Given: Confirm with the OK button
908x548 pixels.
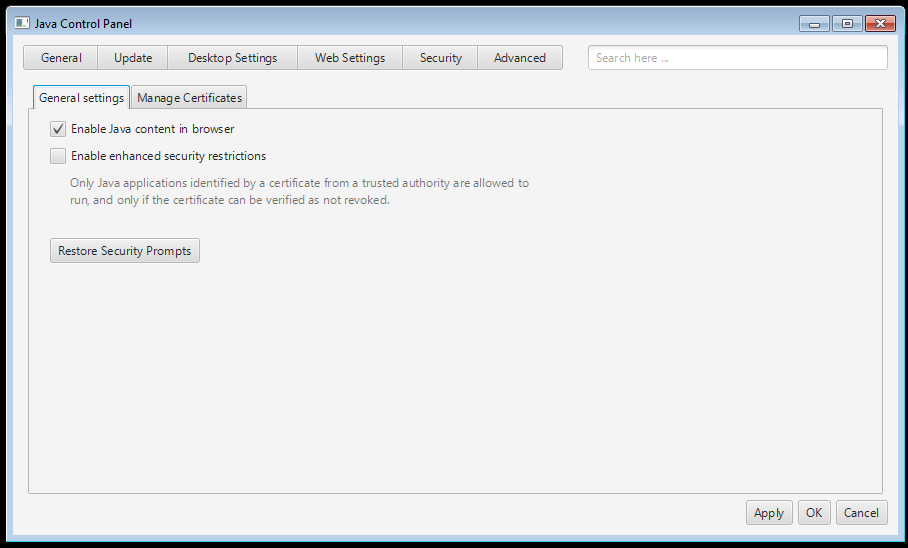Looking at the screenshot, I should click(x=814, y=513).
